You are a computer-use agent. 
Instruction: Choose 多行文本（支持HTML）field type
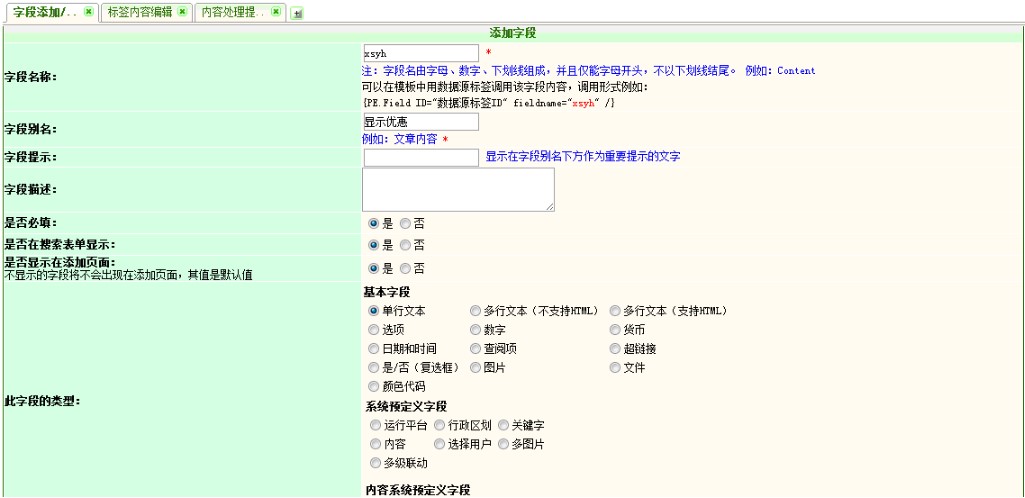click(x=614, y=310)
